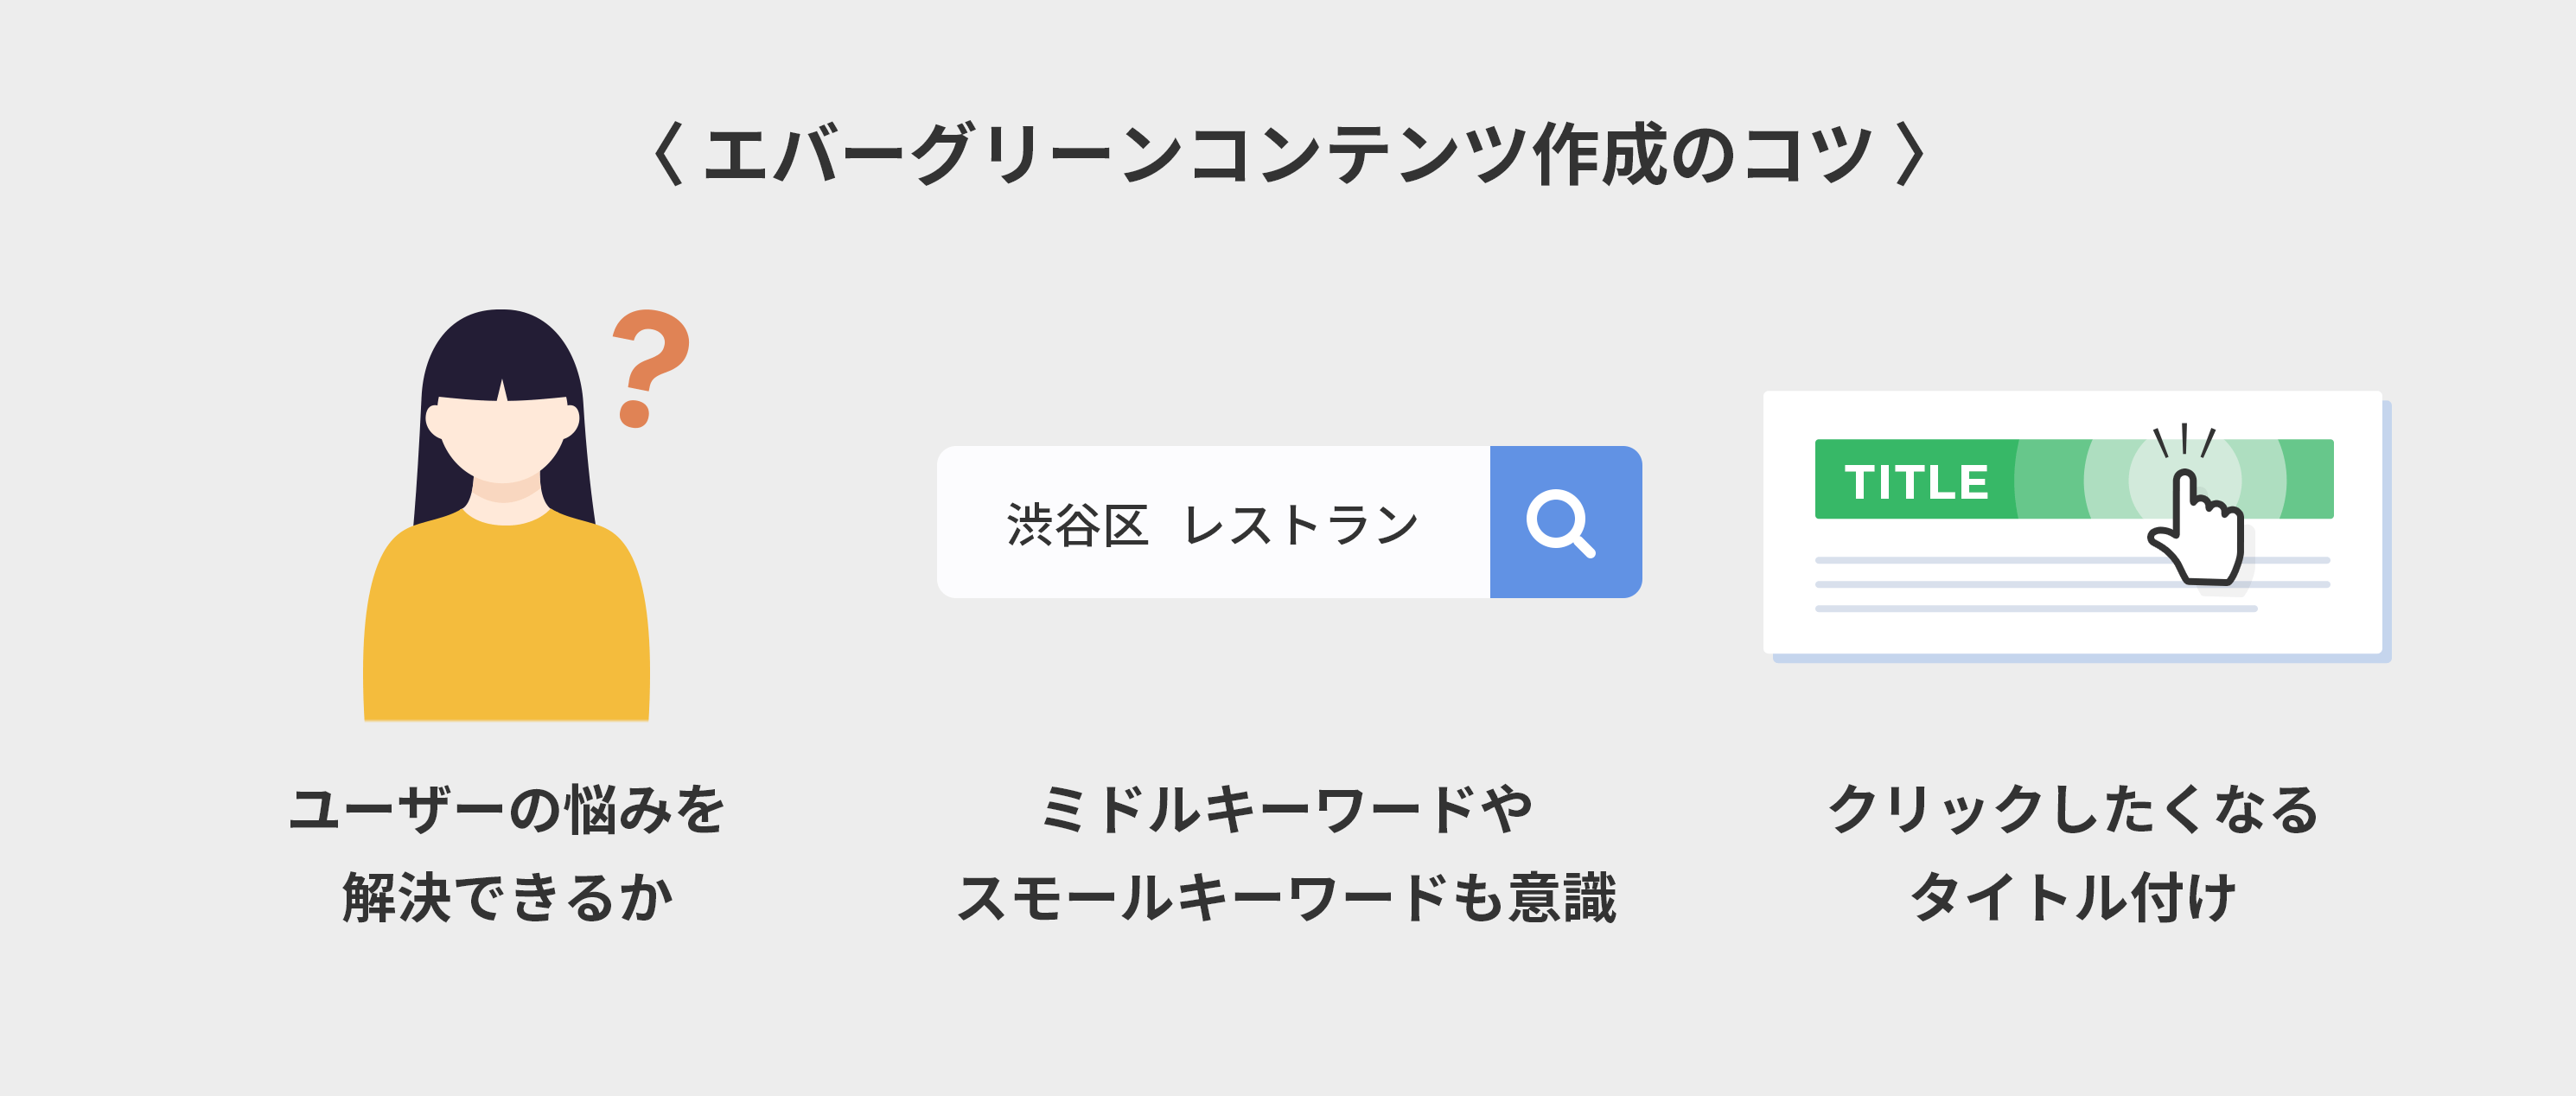Click the caption ユーザーの悩みを
The height and width of the screenshot is (1096, 2576).
click(506, 809)
